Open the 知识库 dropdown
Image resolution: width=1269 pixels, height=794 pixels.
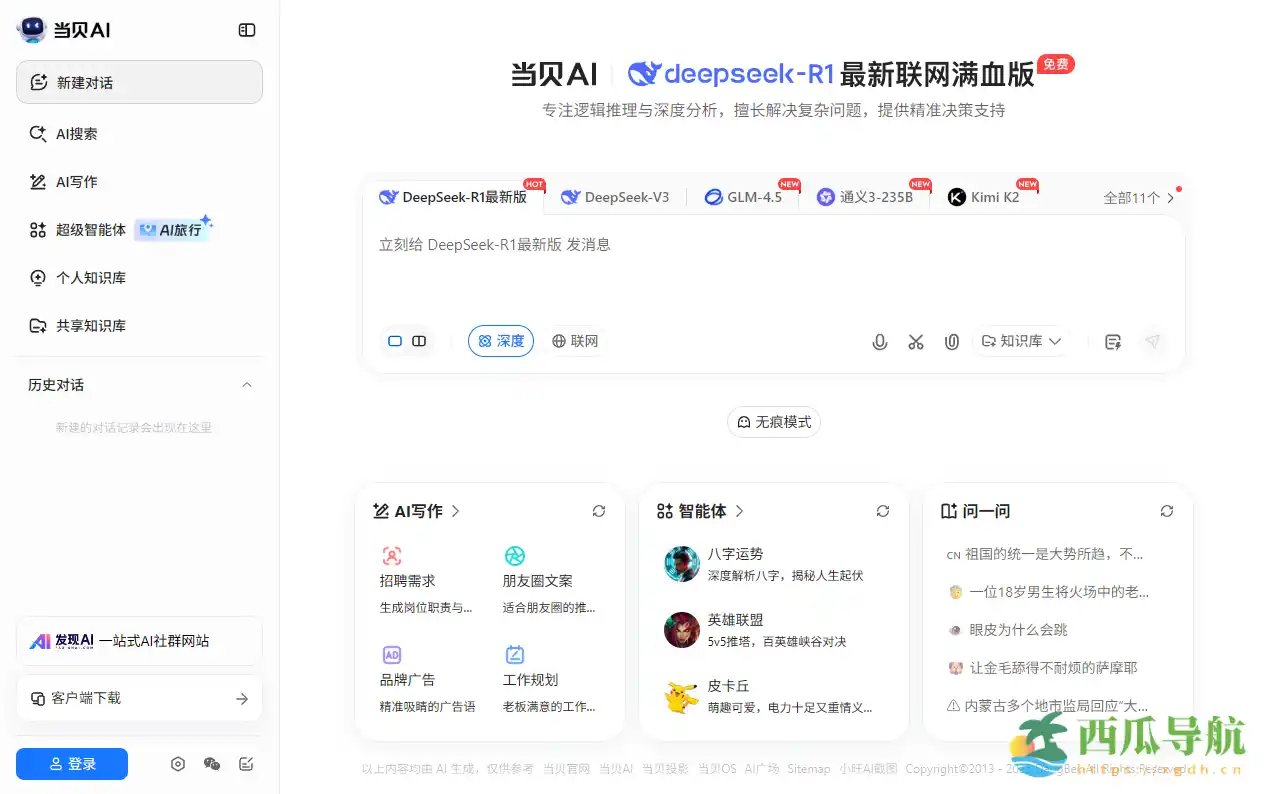[1021, 341]
